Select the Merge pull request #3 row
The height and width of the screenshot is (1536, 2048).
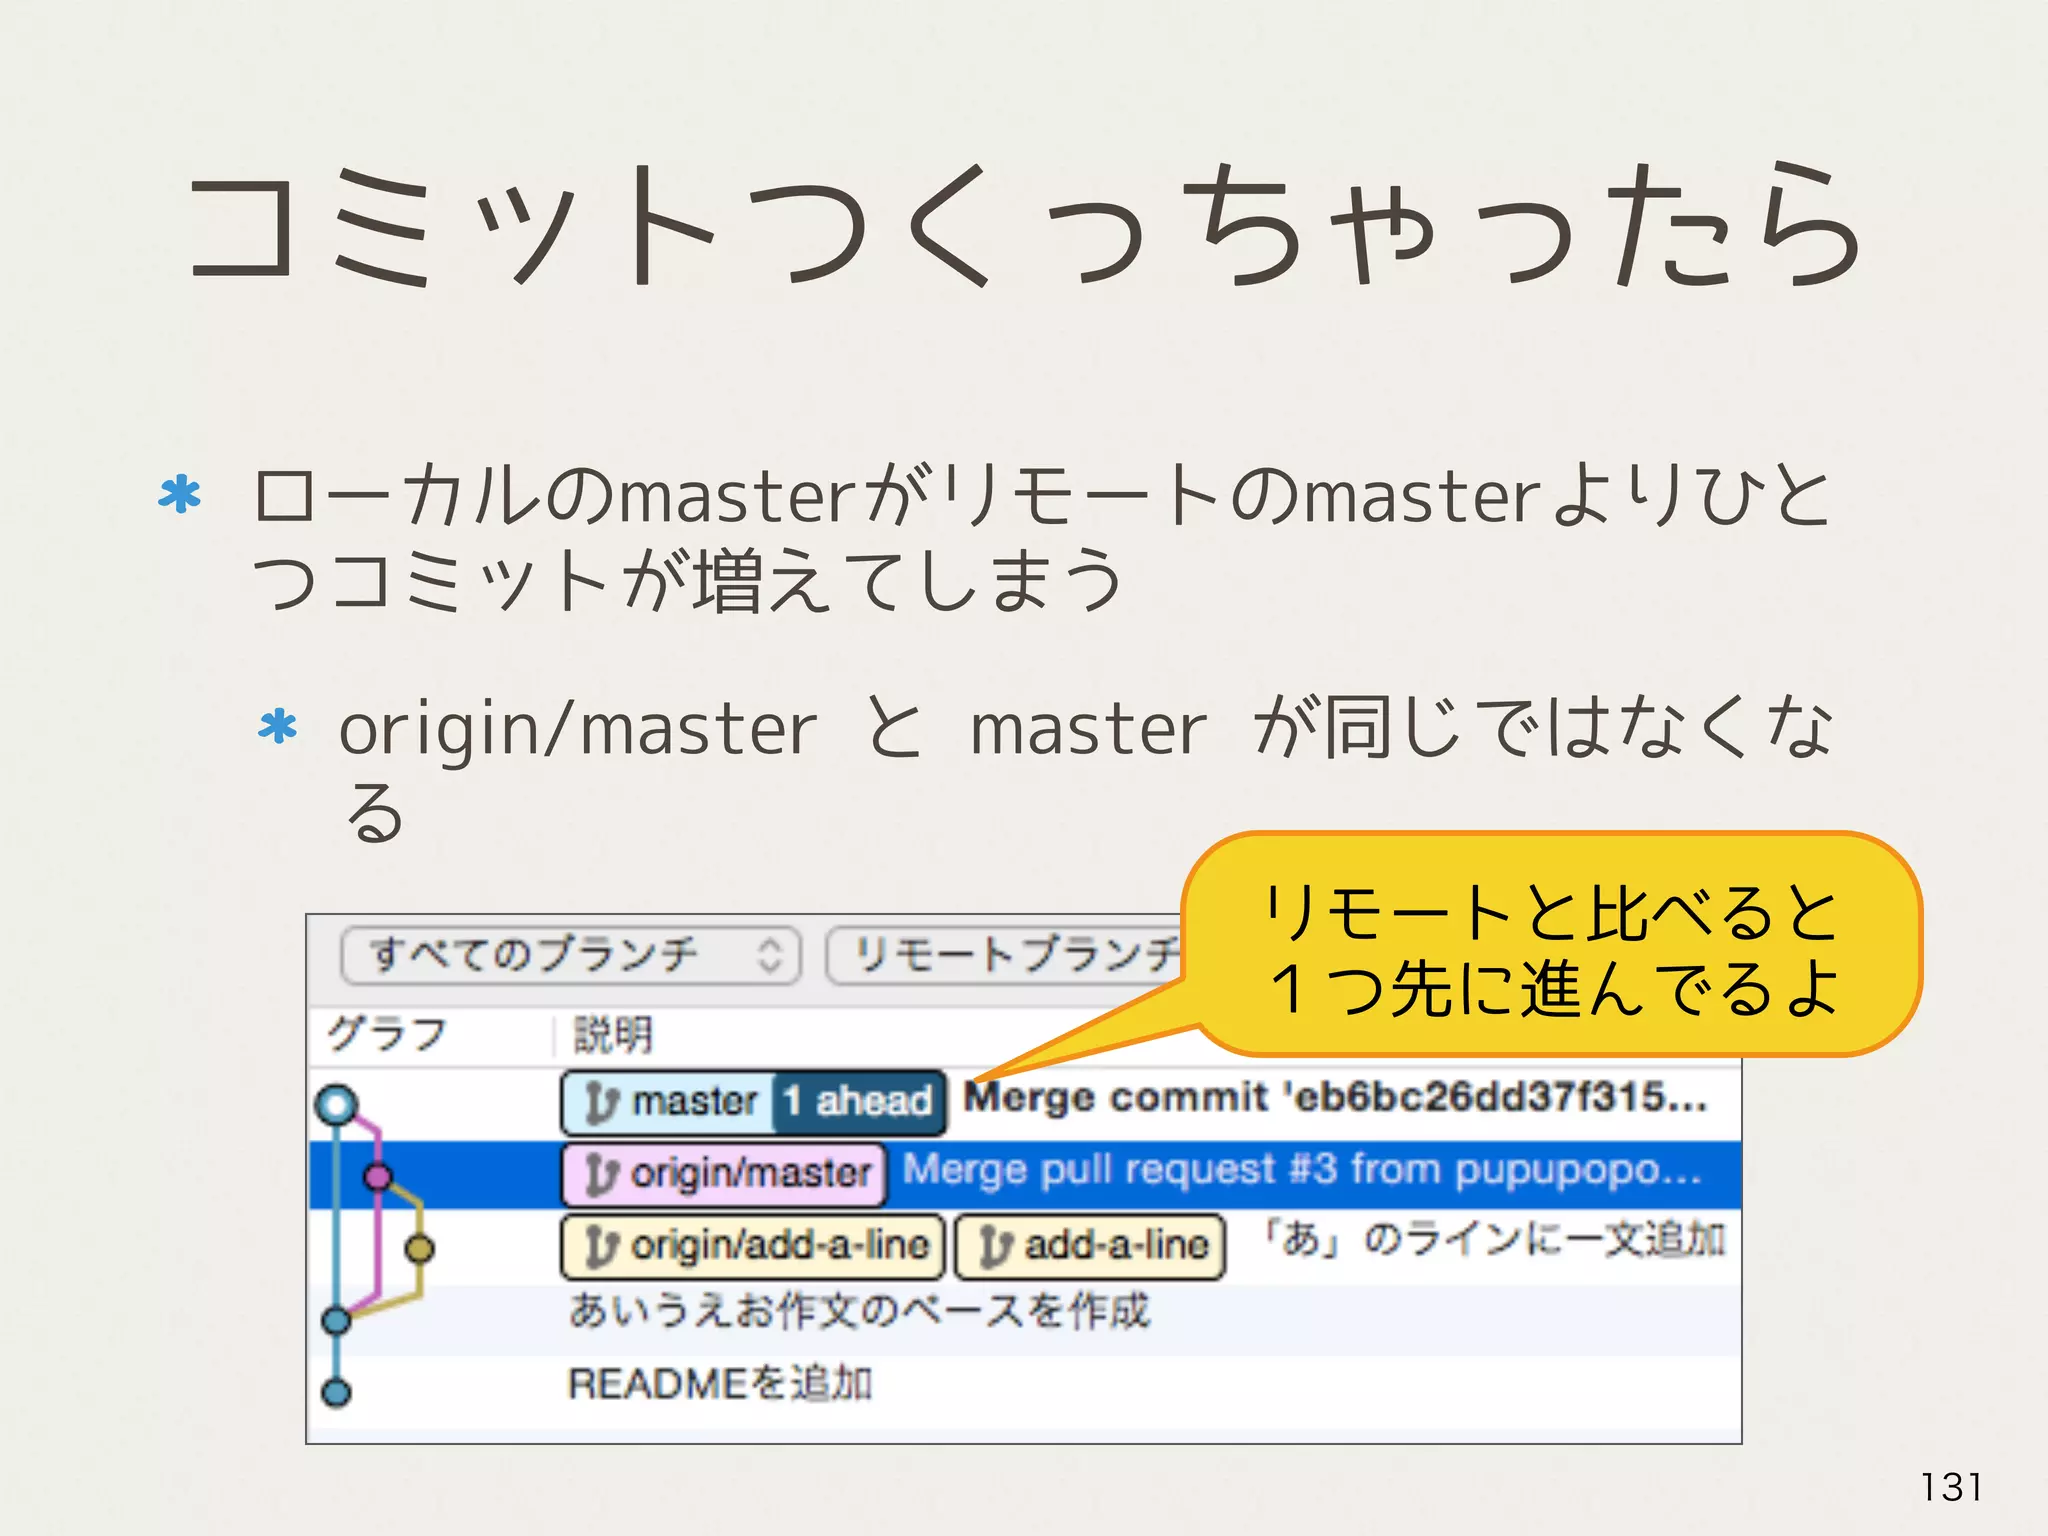1300,1170
